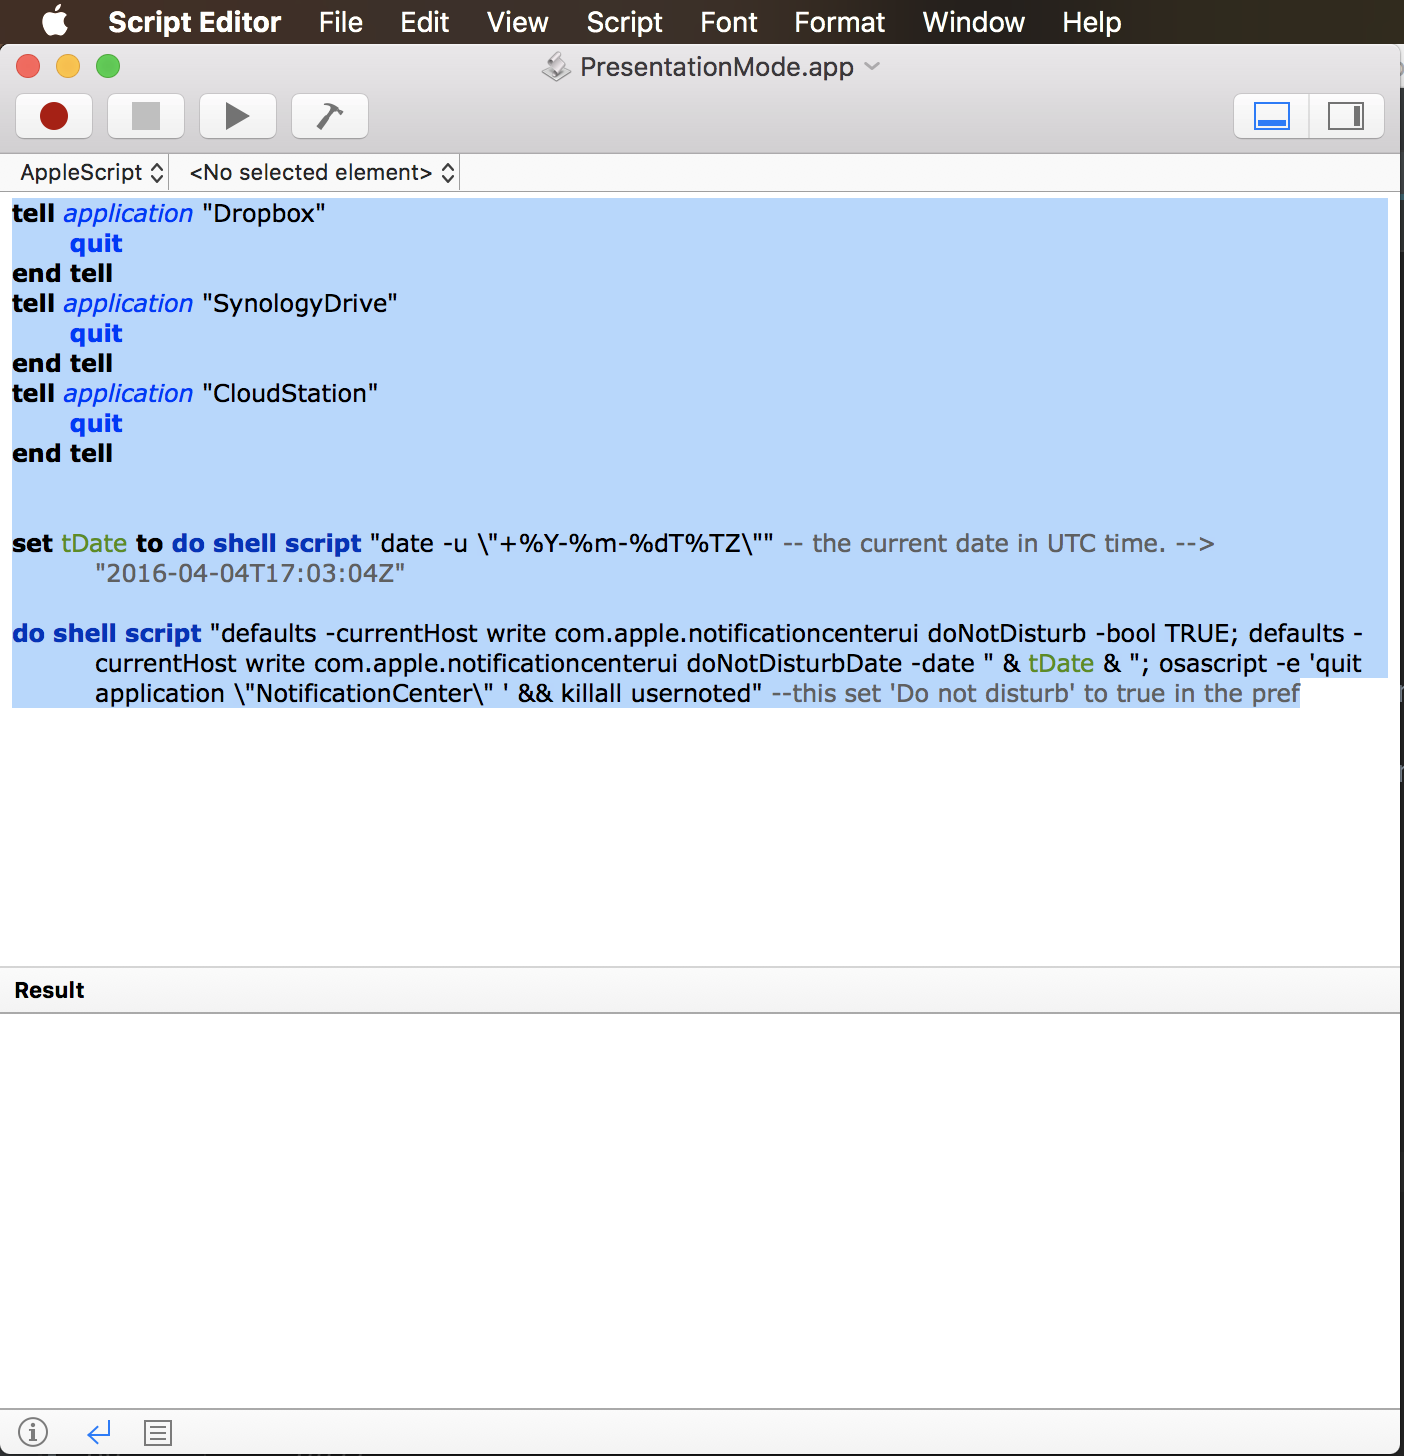The image size is (1404, 1456).
Task: Click the yellow minimize window button
Action: coord(68,66)
